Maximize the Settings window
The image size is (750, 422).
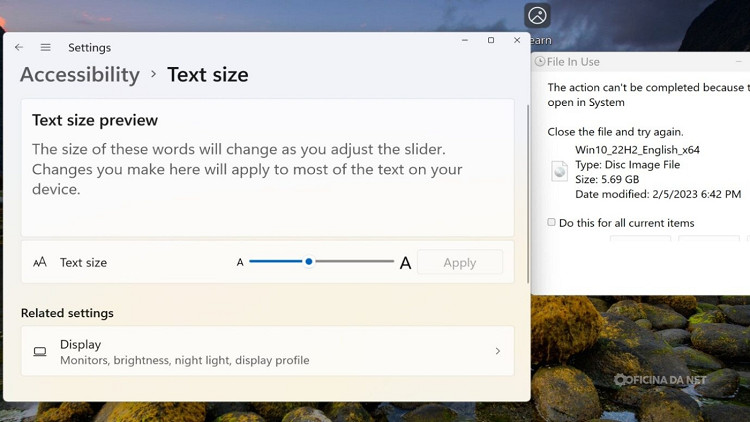pyautogui.click(x=491, y=40)
